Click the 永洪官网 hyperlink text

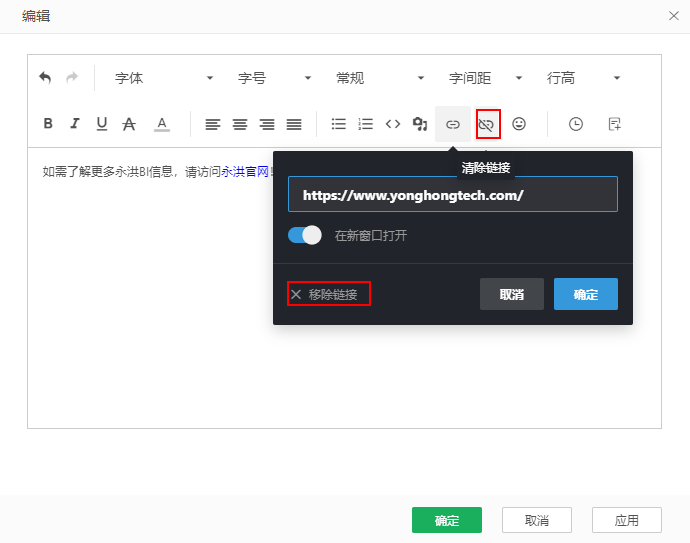245,172
